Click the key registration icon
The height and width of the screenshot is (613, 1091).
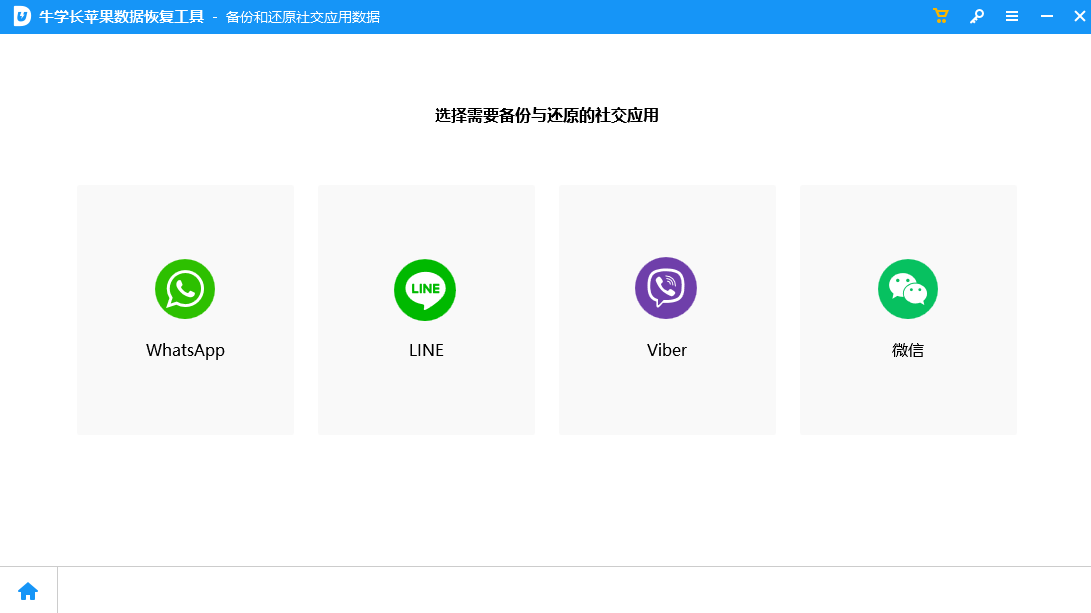tap(977, 16)
